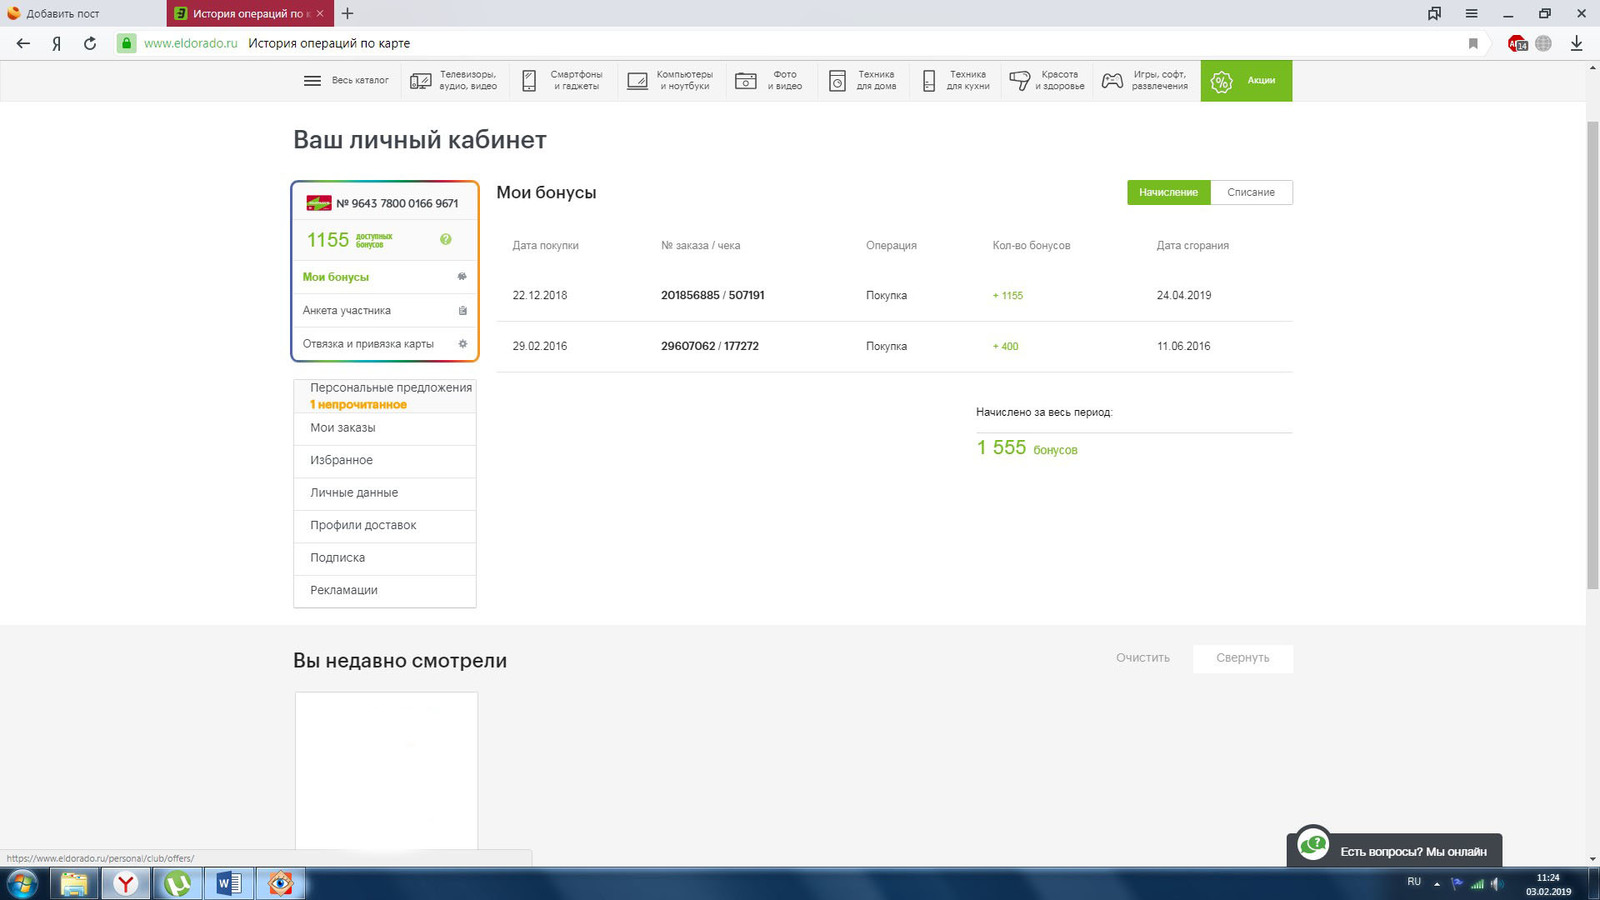Open order 29607062 / 177272
1600x900 pixels.
pyautogui.click(x=709, y=346)
